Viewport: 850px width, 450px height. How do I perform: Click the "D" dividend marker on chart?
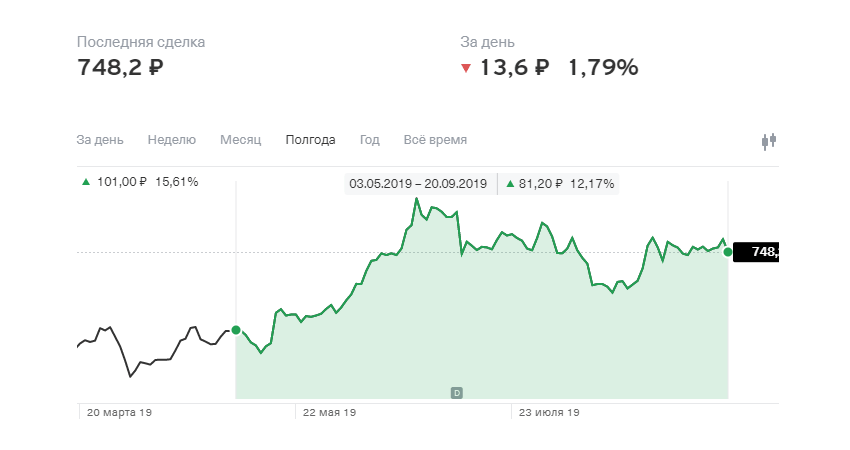456,392
